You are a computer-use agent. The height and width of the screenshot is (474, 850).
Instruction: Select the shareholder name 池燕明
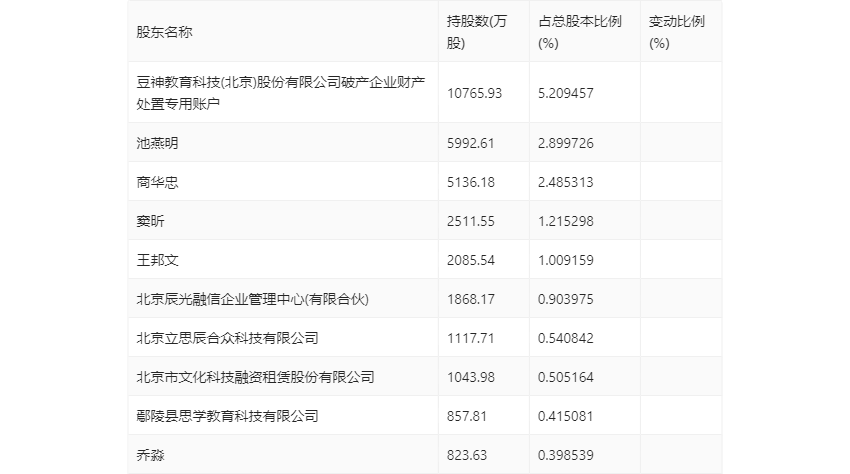click(x=157, y=143)
